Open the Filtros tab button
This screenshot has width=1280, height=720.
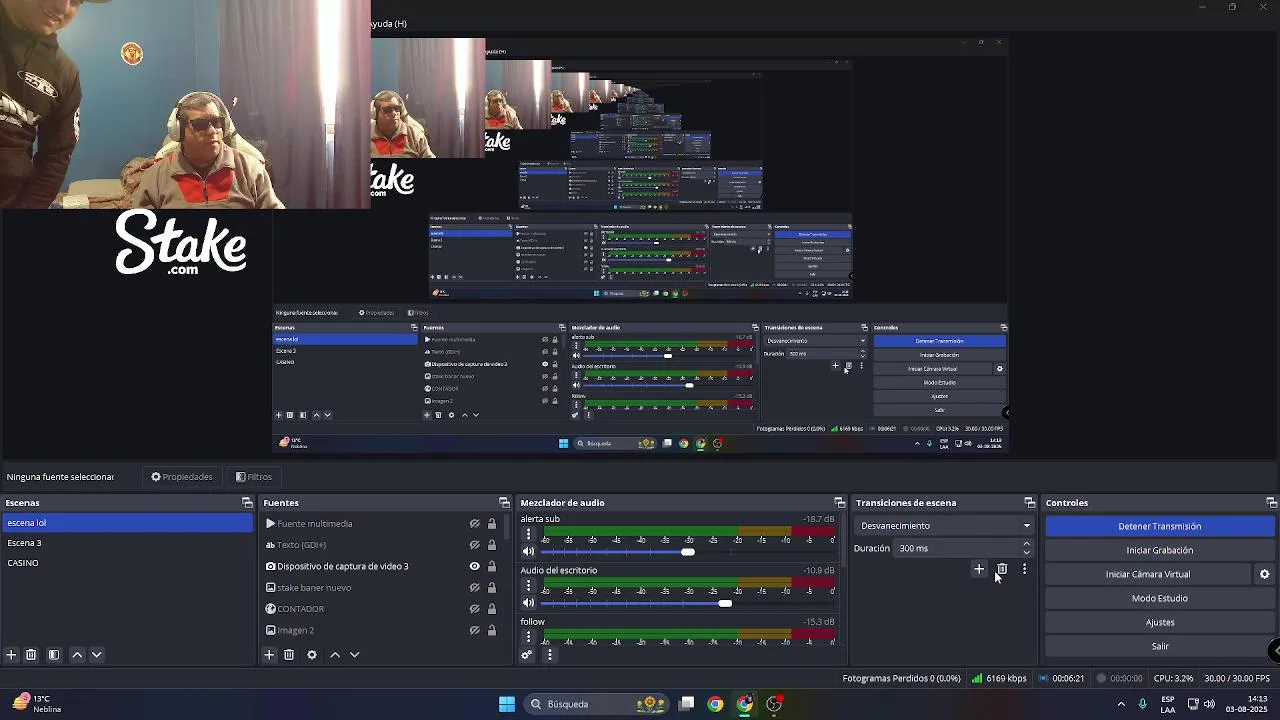click(x=254, y=477)
